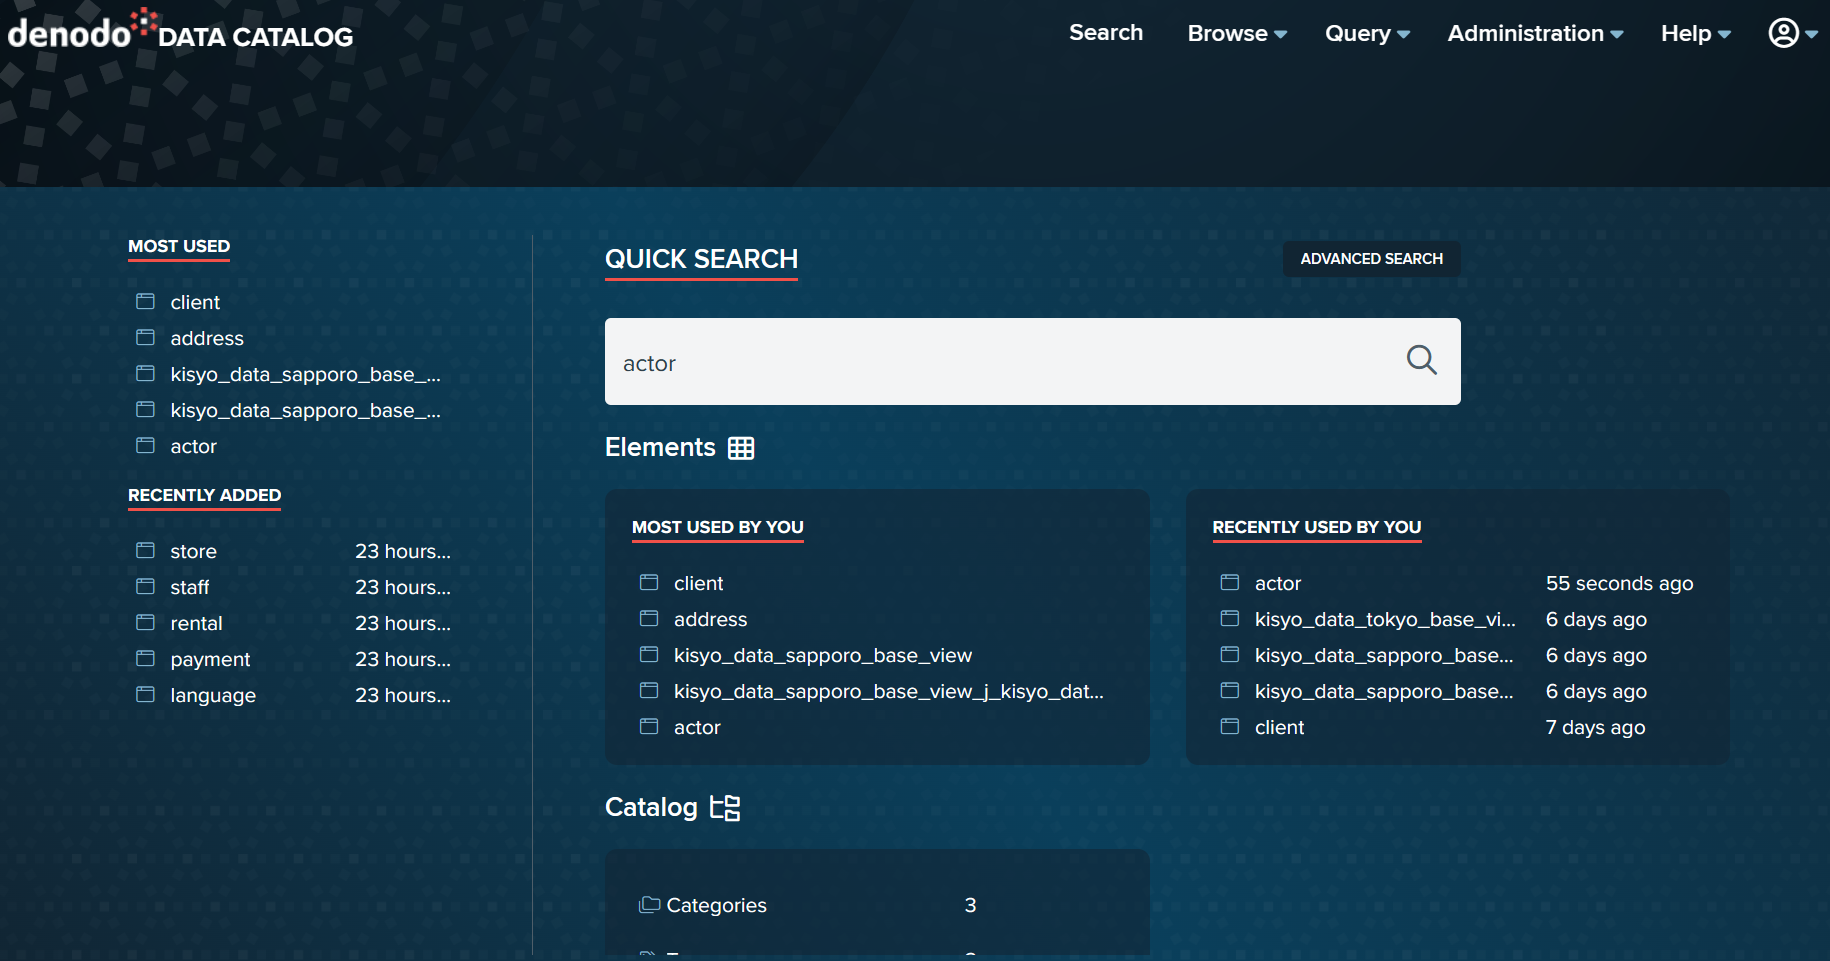This screenshot has height=961, width=1830.
Task: Expand the Help dropdown
Action: coord(1694,33)
